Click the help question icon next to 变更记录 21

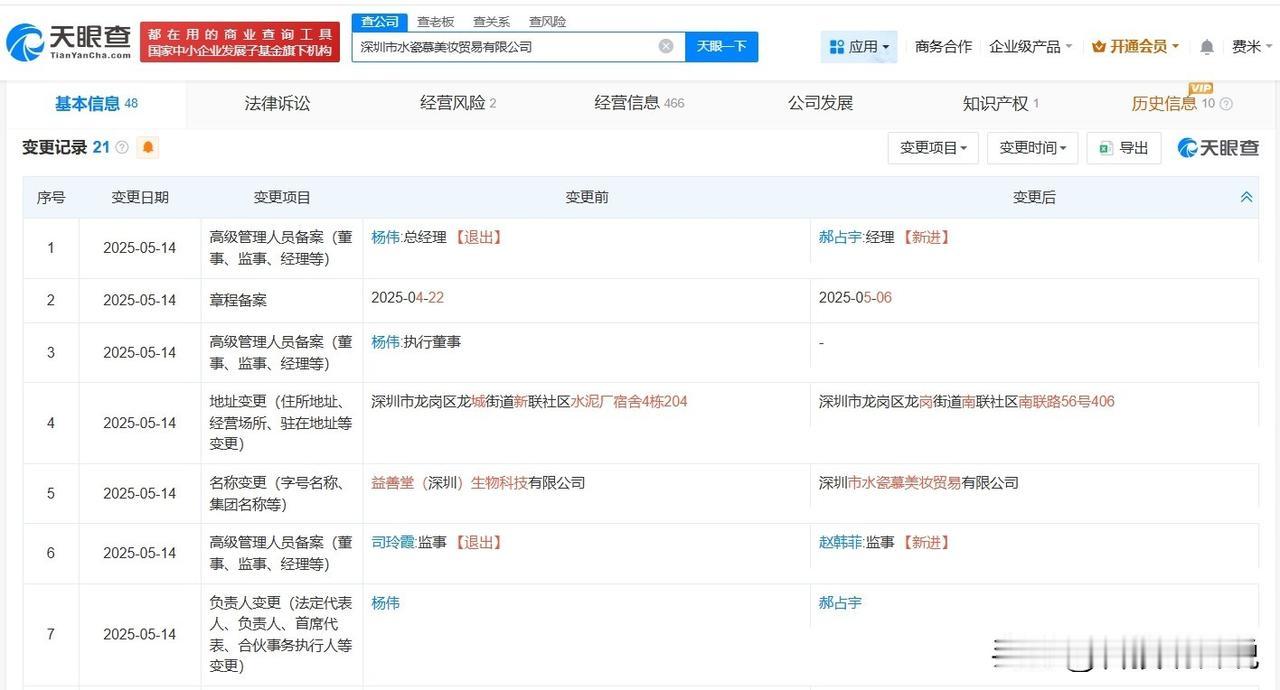122,148
